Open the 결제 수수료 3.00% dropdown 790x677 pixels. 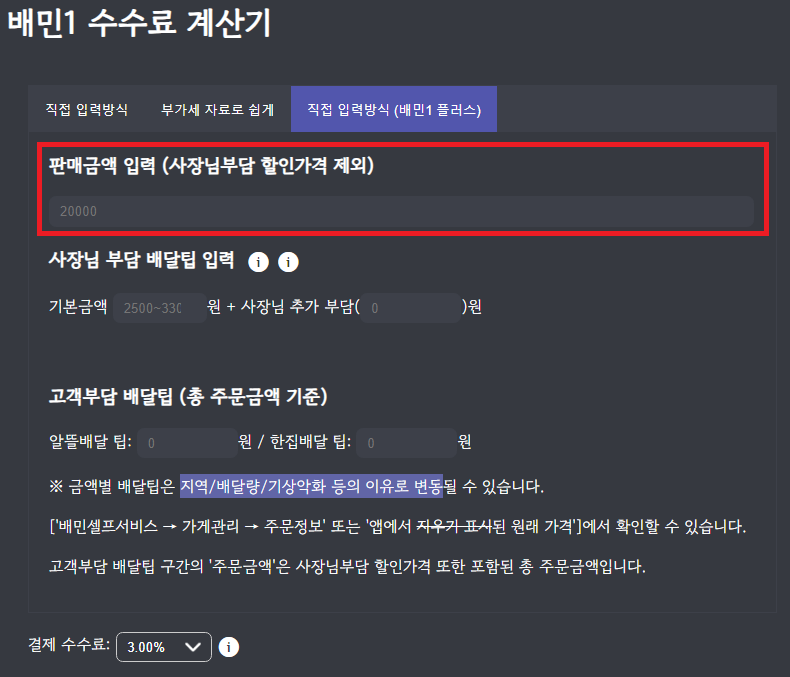pos(164,647)
